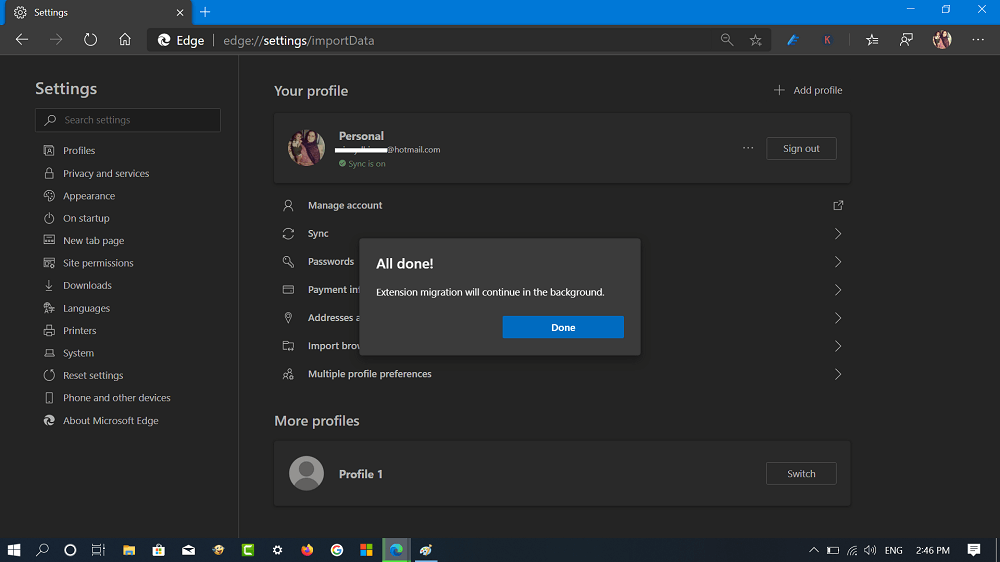Open the Windows Start menu

point(13,550)
